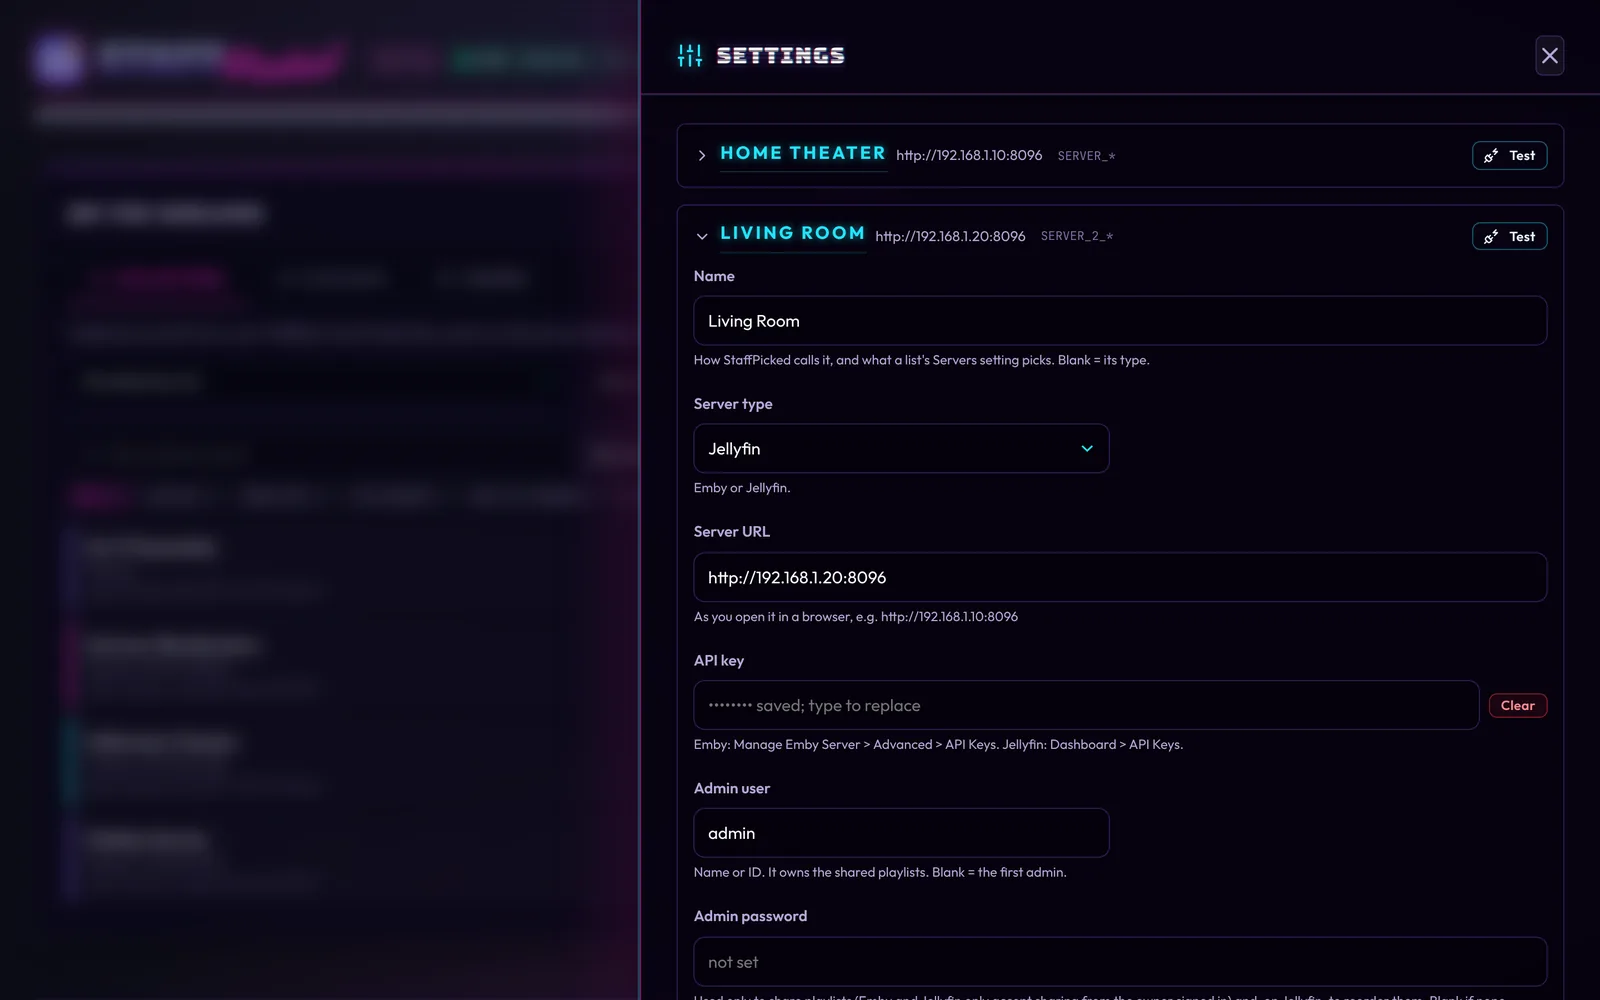Test the Living Room server connection
The height and width of the screenshot is (1000, 1600).
click(1509, 236)
